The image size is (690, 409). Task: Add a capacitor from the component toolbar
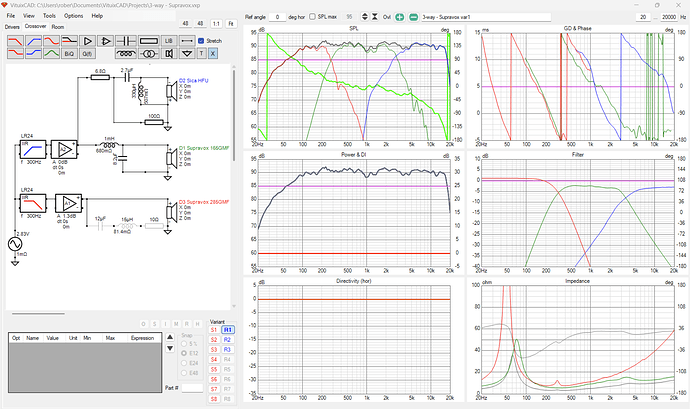pos(126,41)
